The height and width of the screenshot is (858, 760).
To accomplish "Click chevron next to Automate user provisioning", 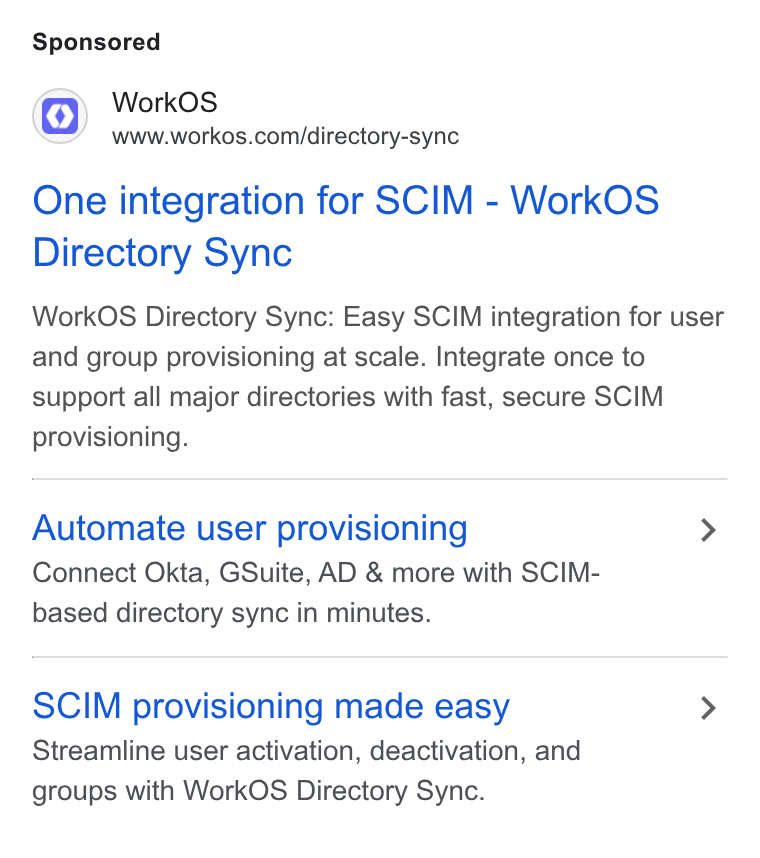I will (709, 530).
